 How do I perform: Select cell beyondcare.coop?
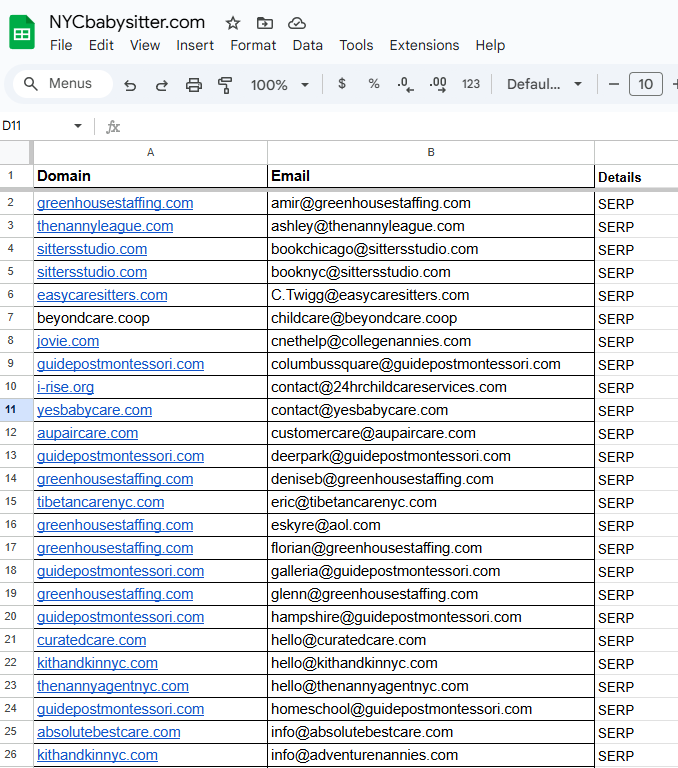coord(150,318)
